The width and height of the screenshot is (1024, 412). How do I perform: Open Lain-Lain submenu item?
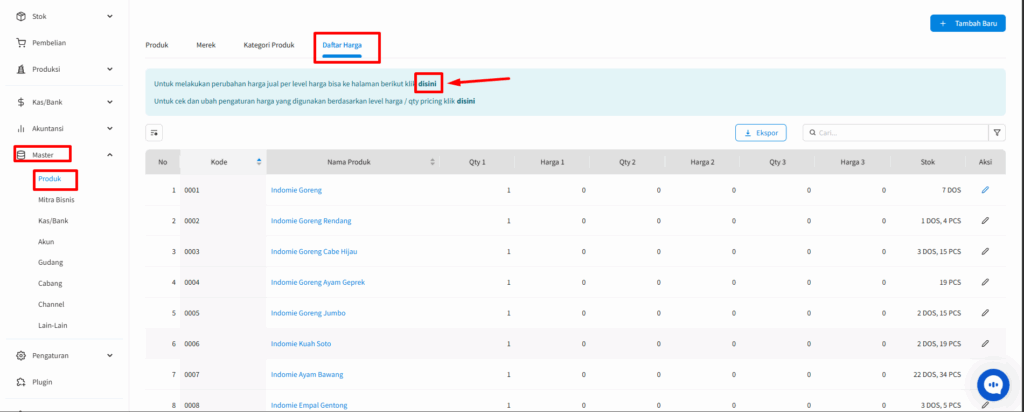click(x=53, y=325)
